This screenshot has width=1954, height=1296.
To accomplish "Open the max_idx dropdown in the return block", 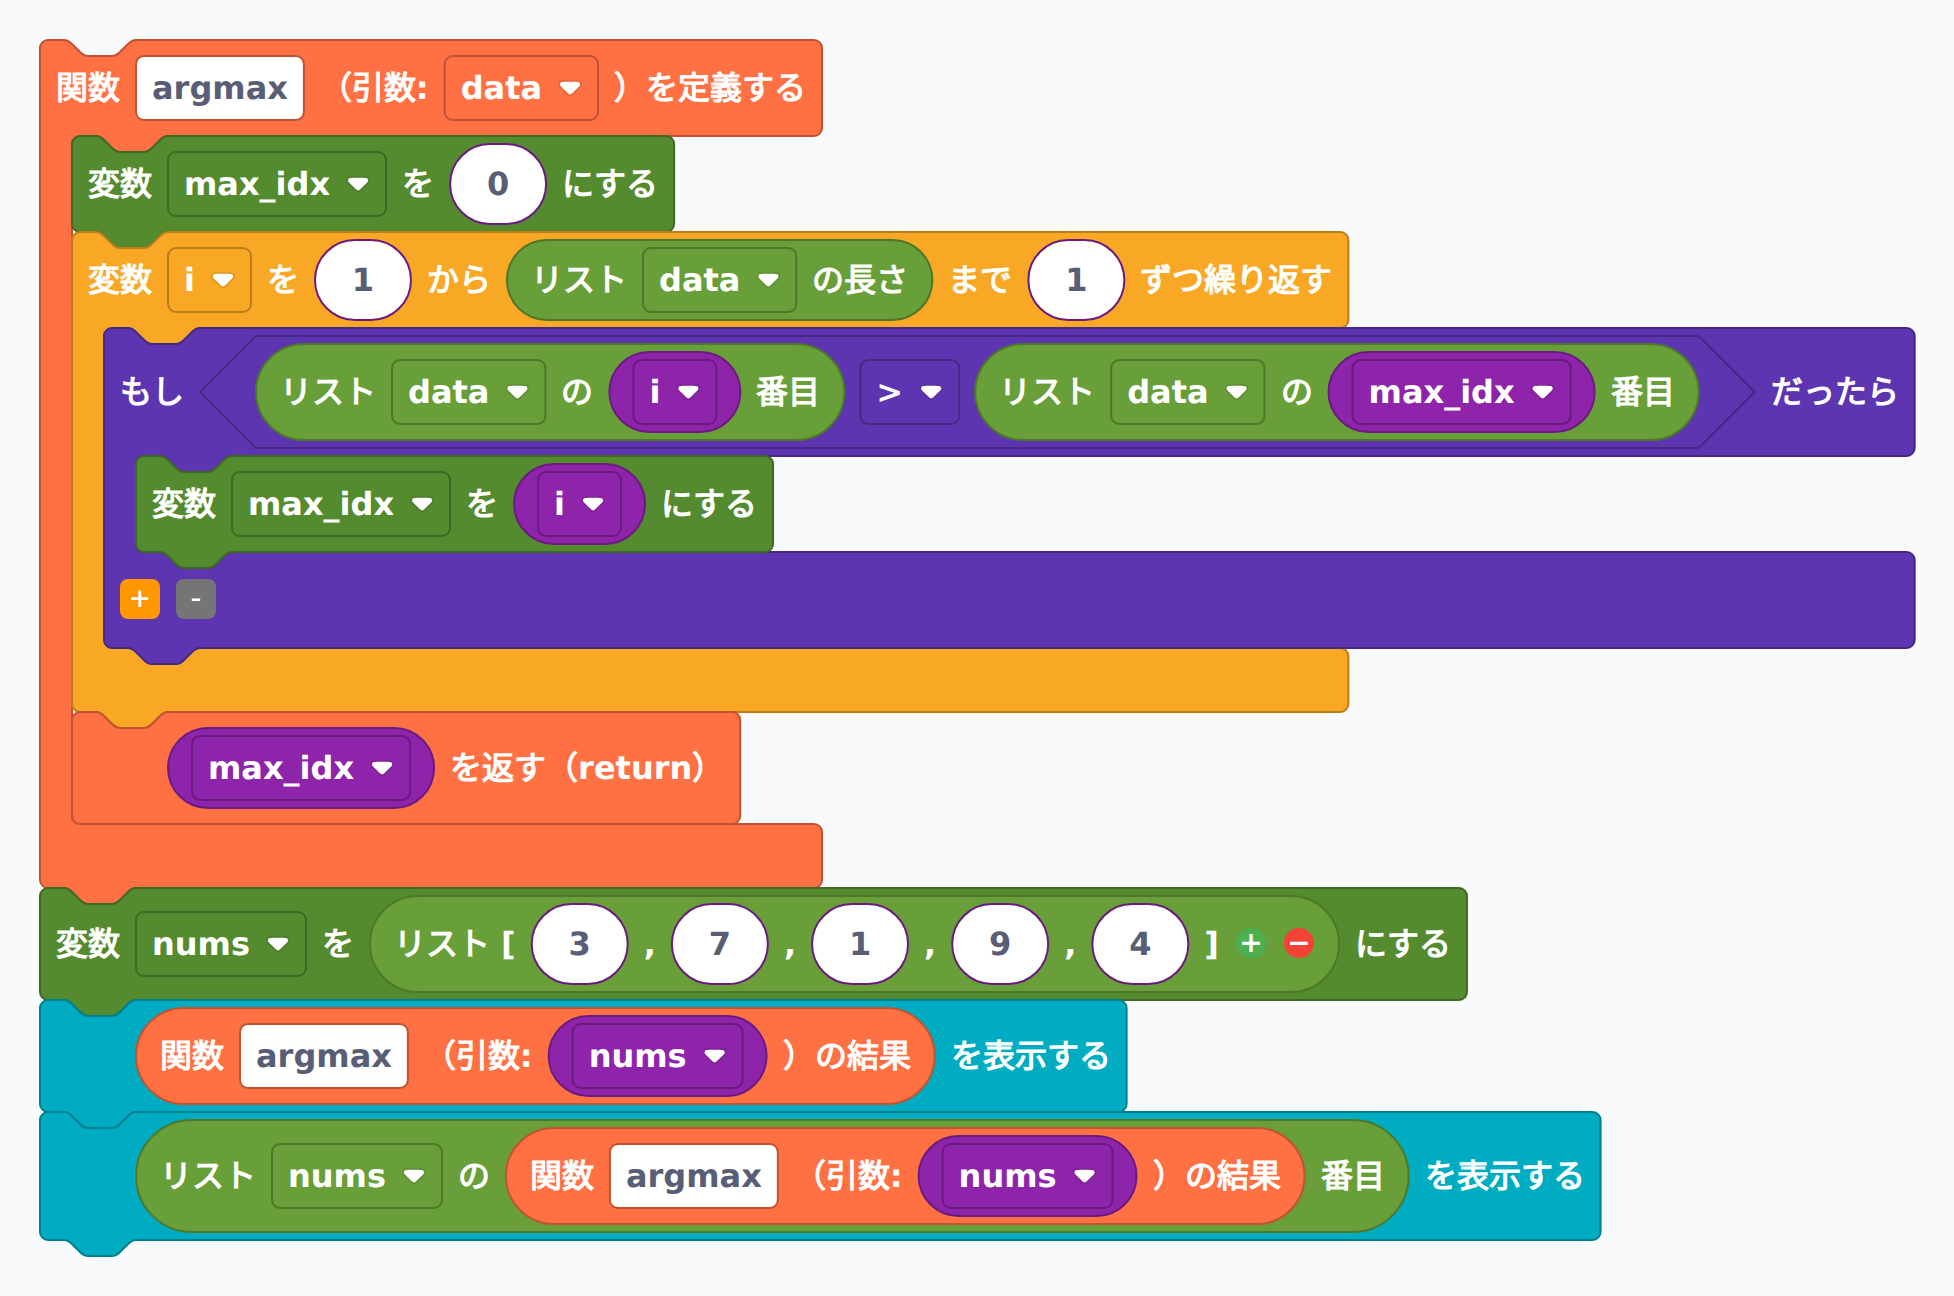I will click(301, 768).
